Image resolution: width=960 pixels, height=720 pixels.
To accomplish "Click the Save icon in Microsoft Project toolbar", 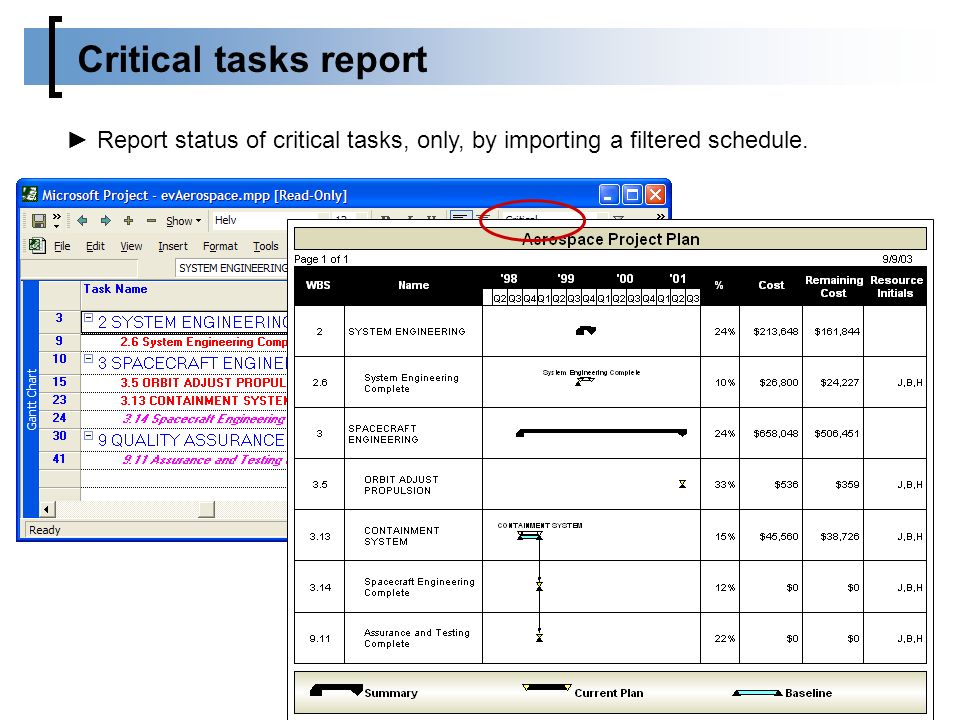I will point(39,221).
